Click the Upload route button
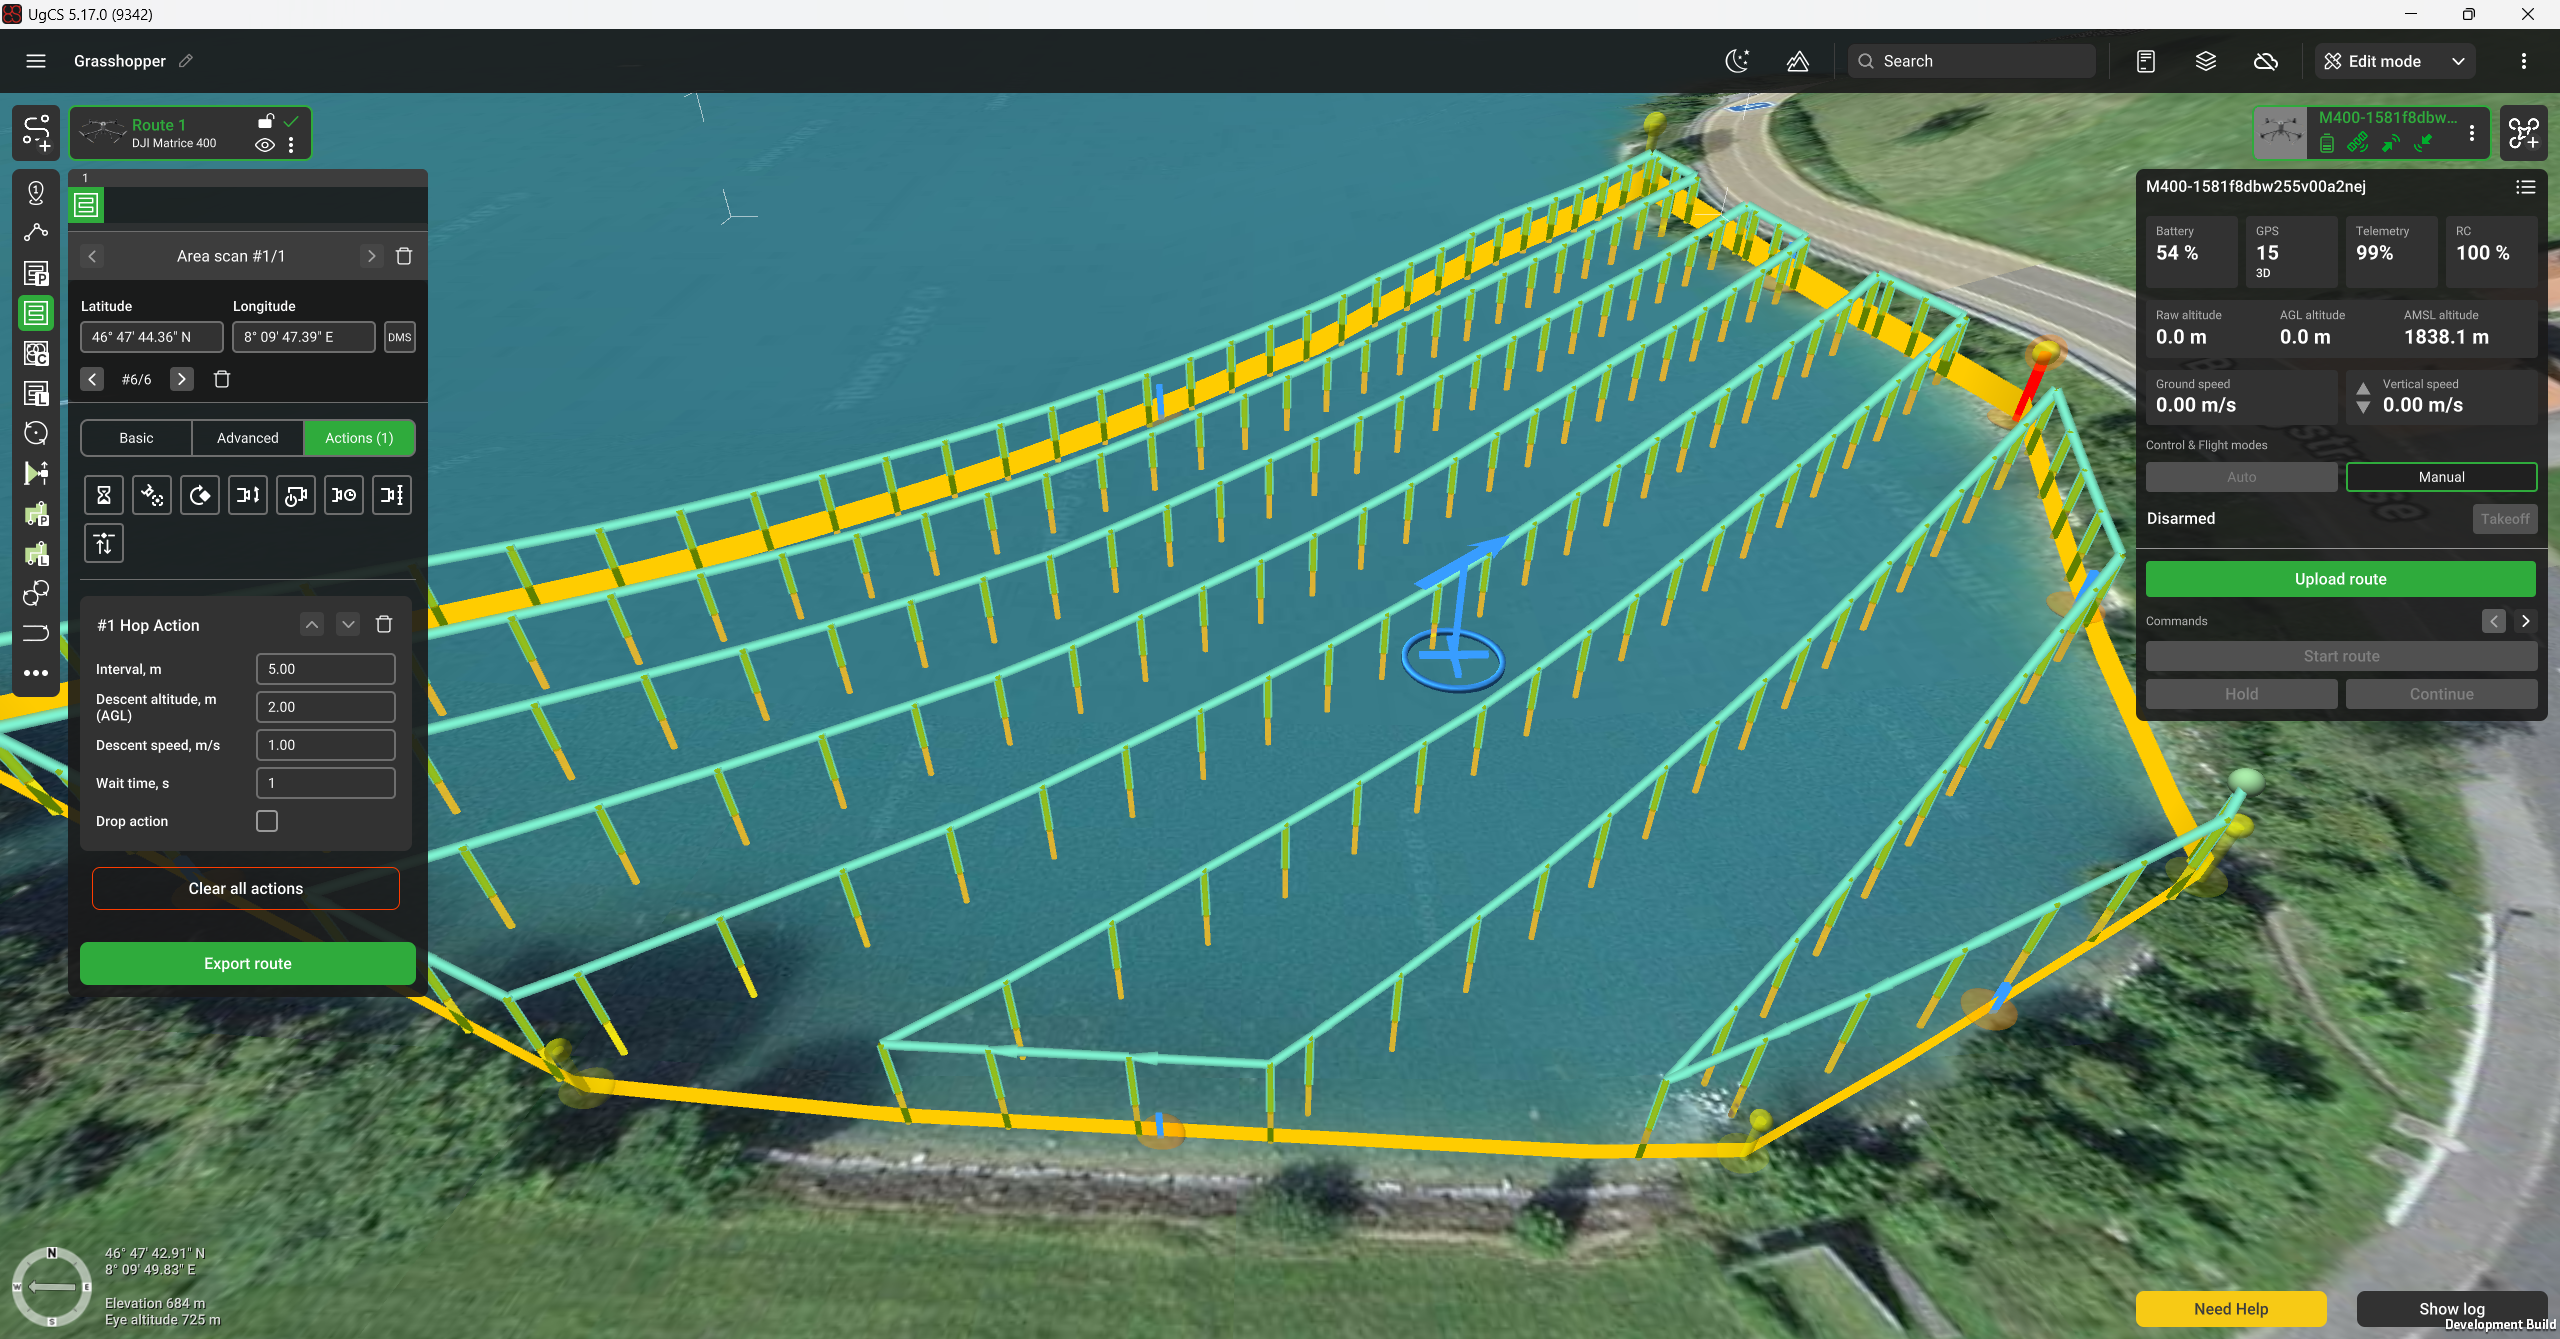This screenshot has width=2560, height=1339. coord(2340,579)
